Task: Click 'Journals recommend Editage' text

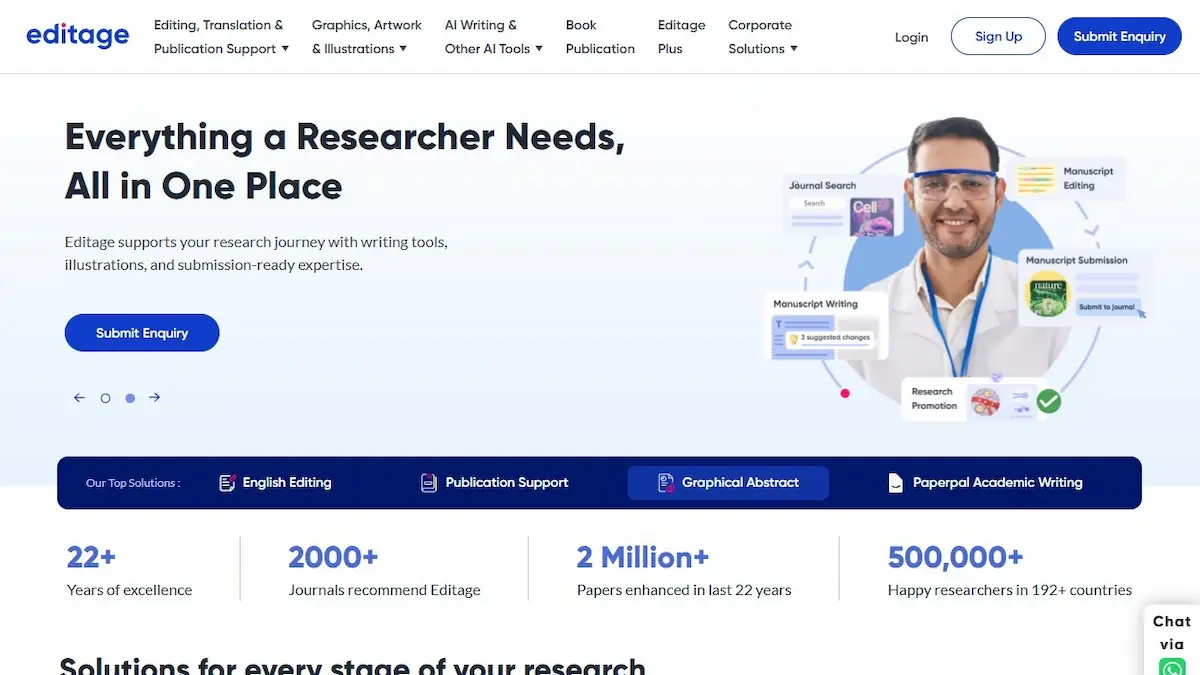Action: [x=384, y=590]
